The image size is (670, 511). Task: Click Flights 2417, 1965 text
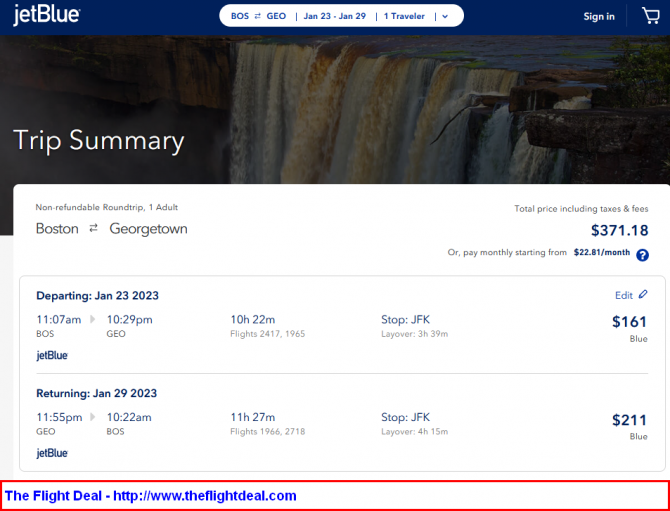[267, 334]
